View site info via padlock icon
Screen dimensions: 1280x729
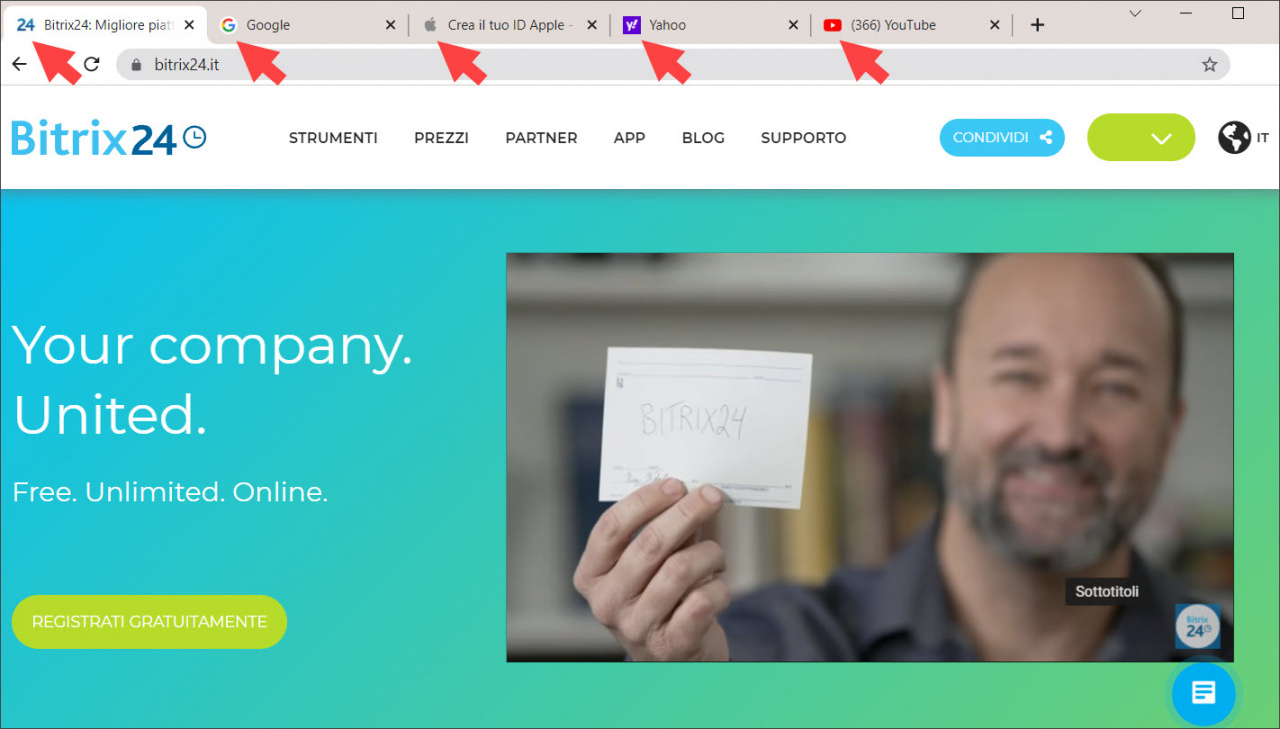(137, 65)
